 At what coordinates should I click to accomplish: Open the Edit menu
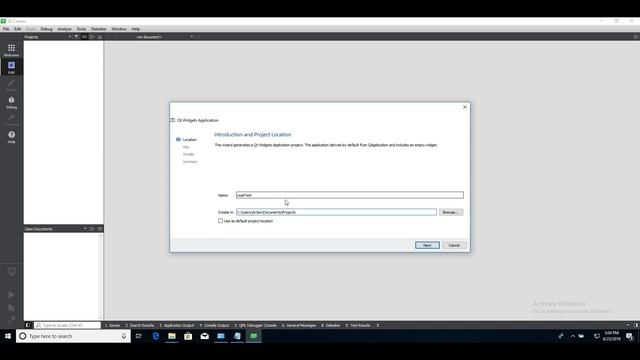pyautogui.click(x=18, y=29)
